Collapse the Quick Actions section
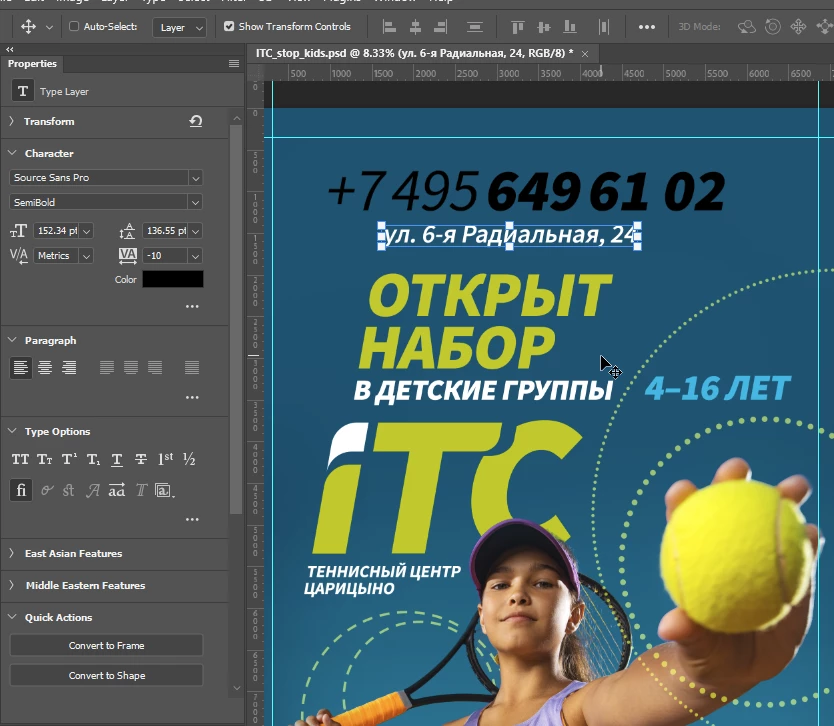Screen dimensions: 834x726 [x=12, y=617]
